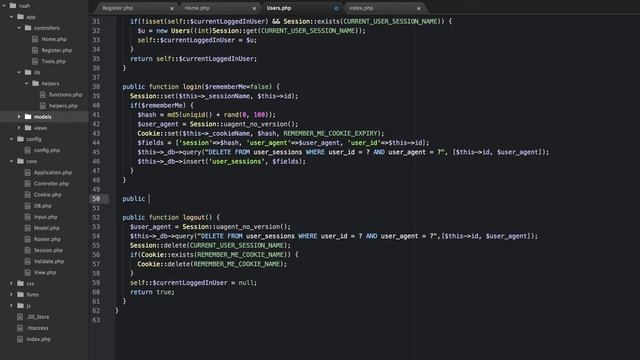Click the config.php file icon

pos(28,150)
